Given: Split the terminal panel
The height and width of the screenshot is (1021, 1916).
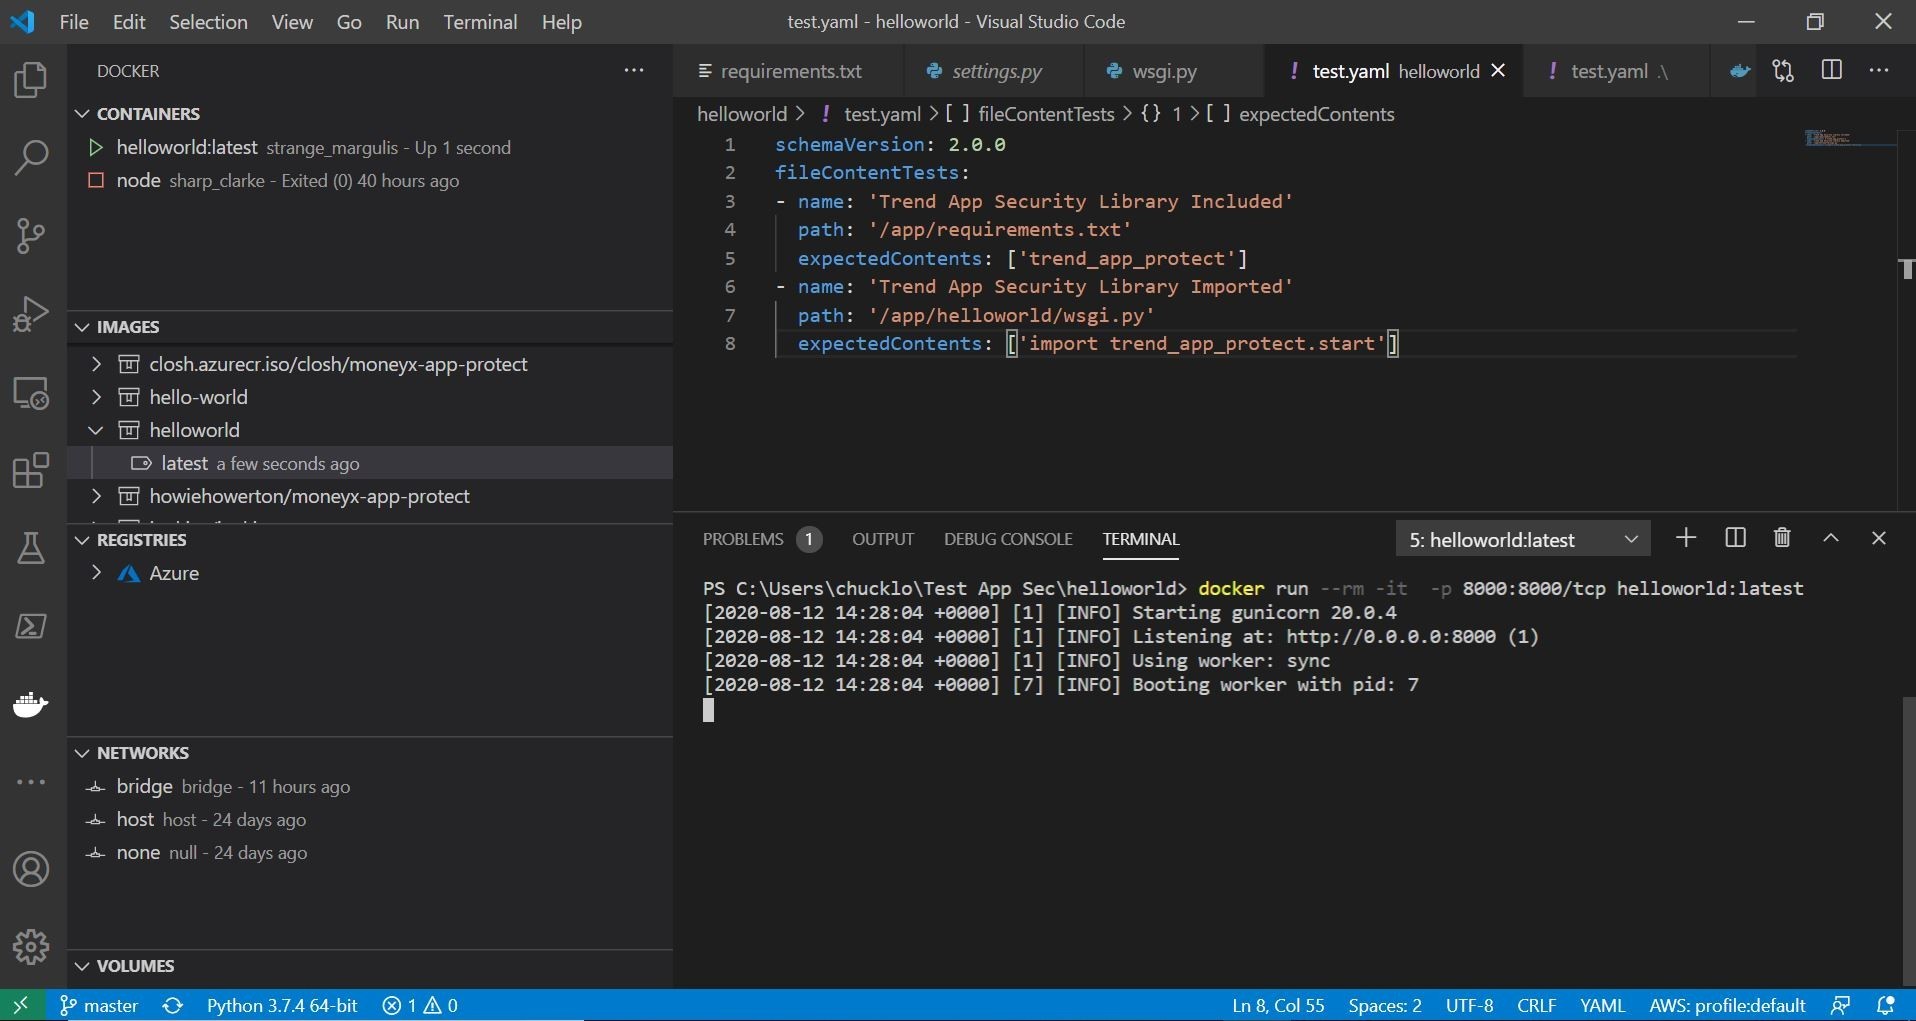Looking at the screenshot, I should [1735, 538].
